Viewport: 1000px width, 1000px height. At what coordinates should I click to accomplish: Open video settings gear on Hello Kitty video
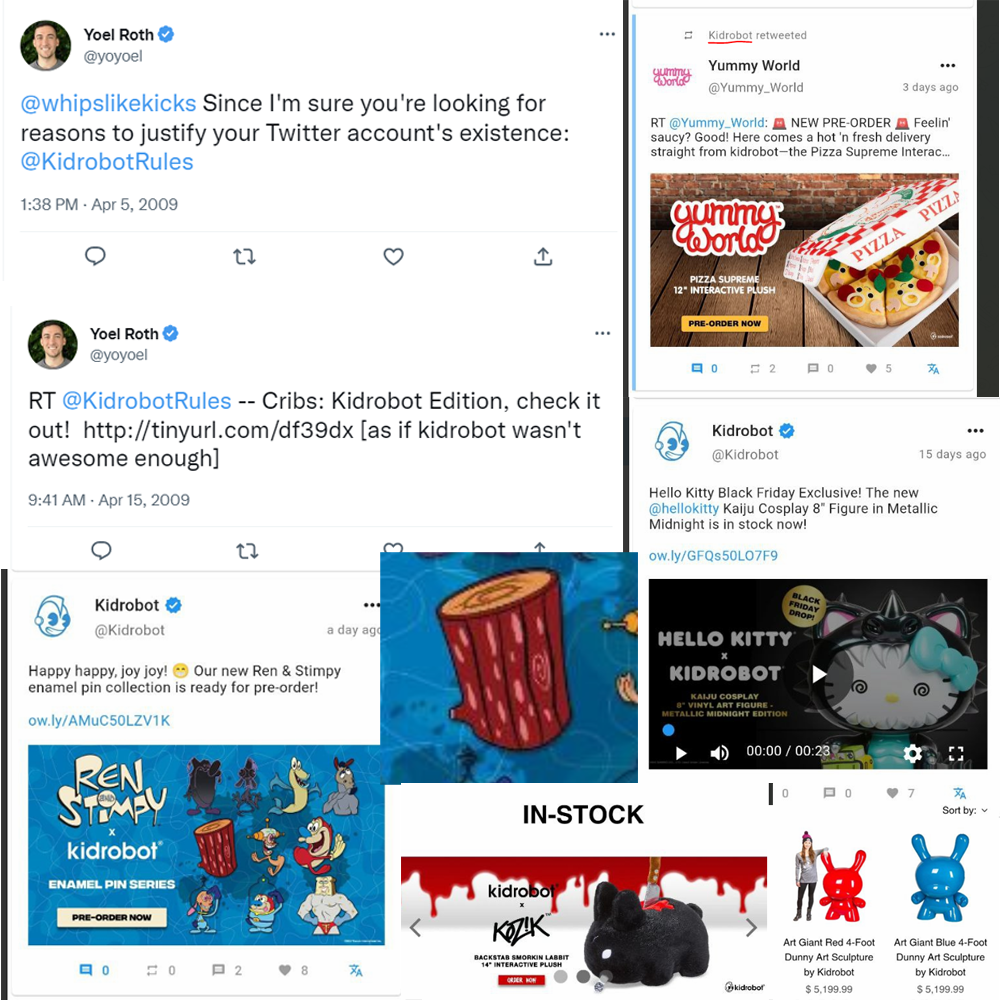click(913, 753)
